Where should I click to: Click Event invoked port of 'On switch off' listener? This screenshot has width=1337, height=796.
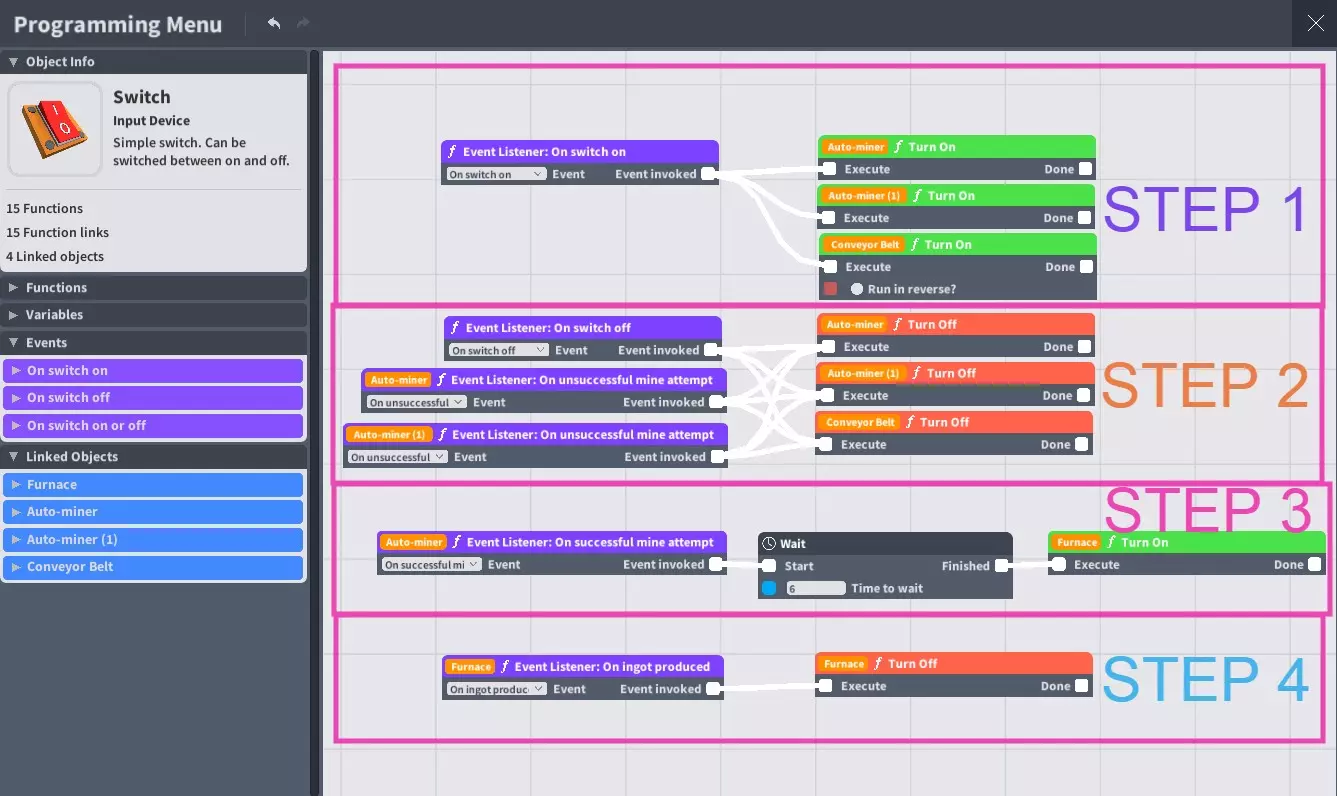[710, 350]
